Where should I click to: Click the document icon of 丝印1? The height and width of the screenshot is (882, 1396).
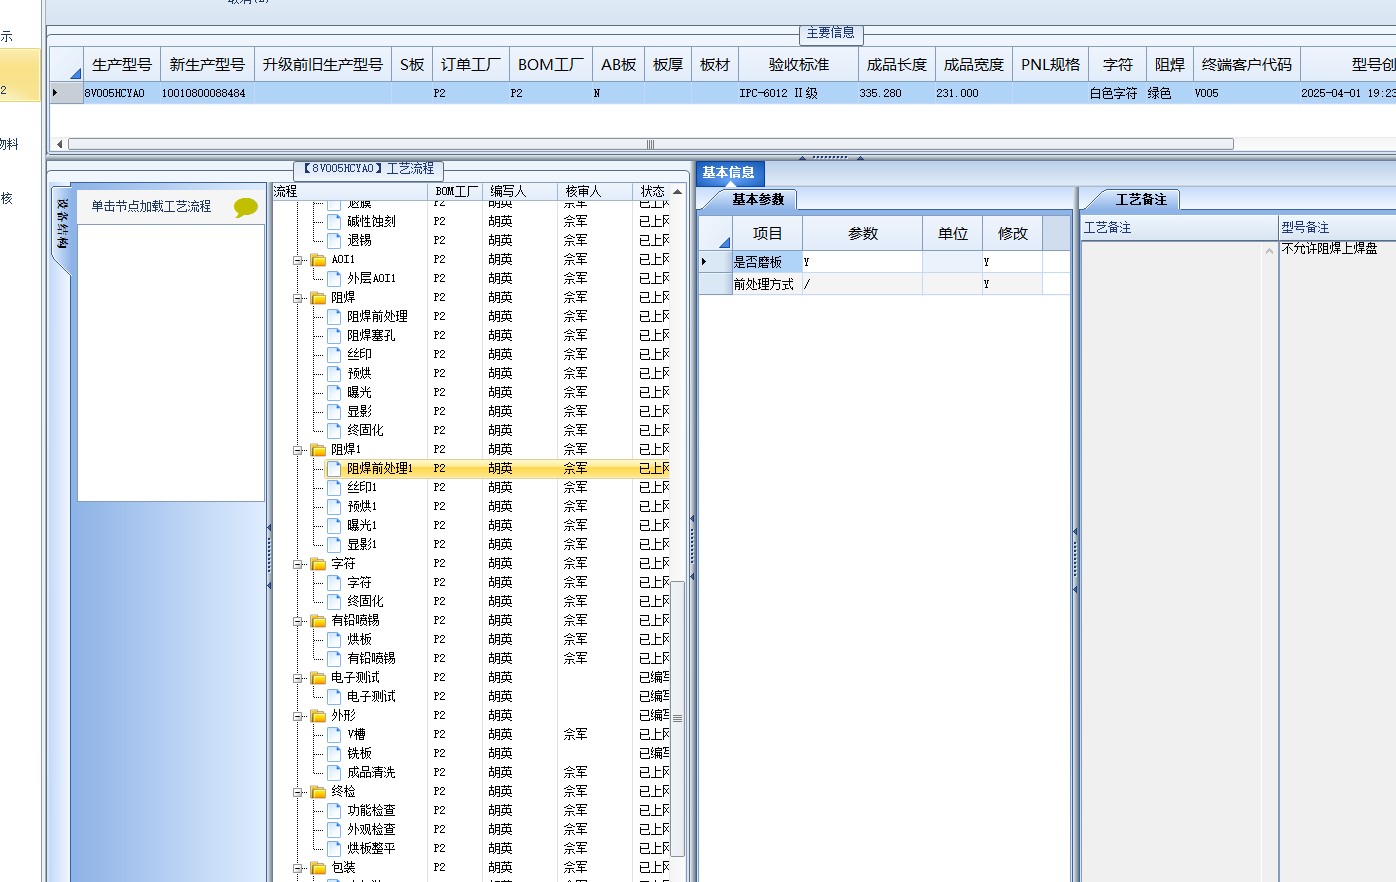pos(334,487)
